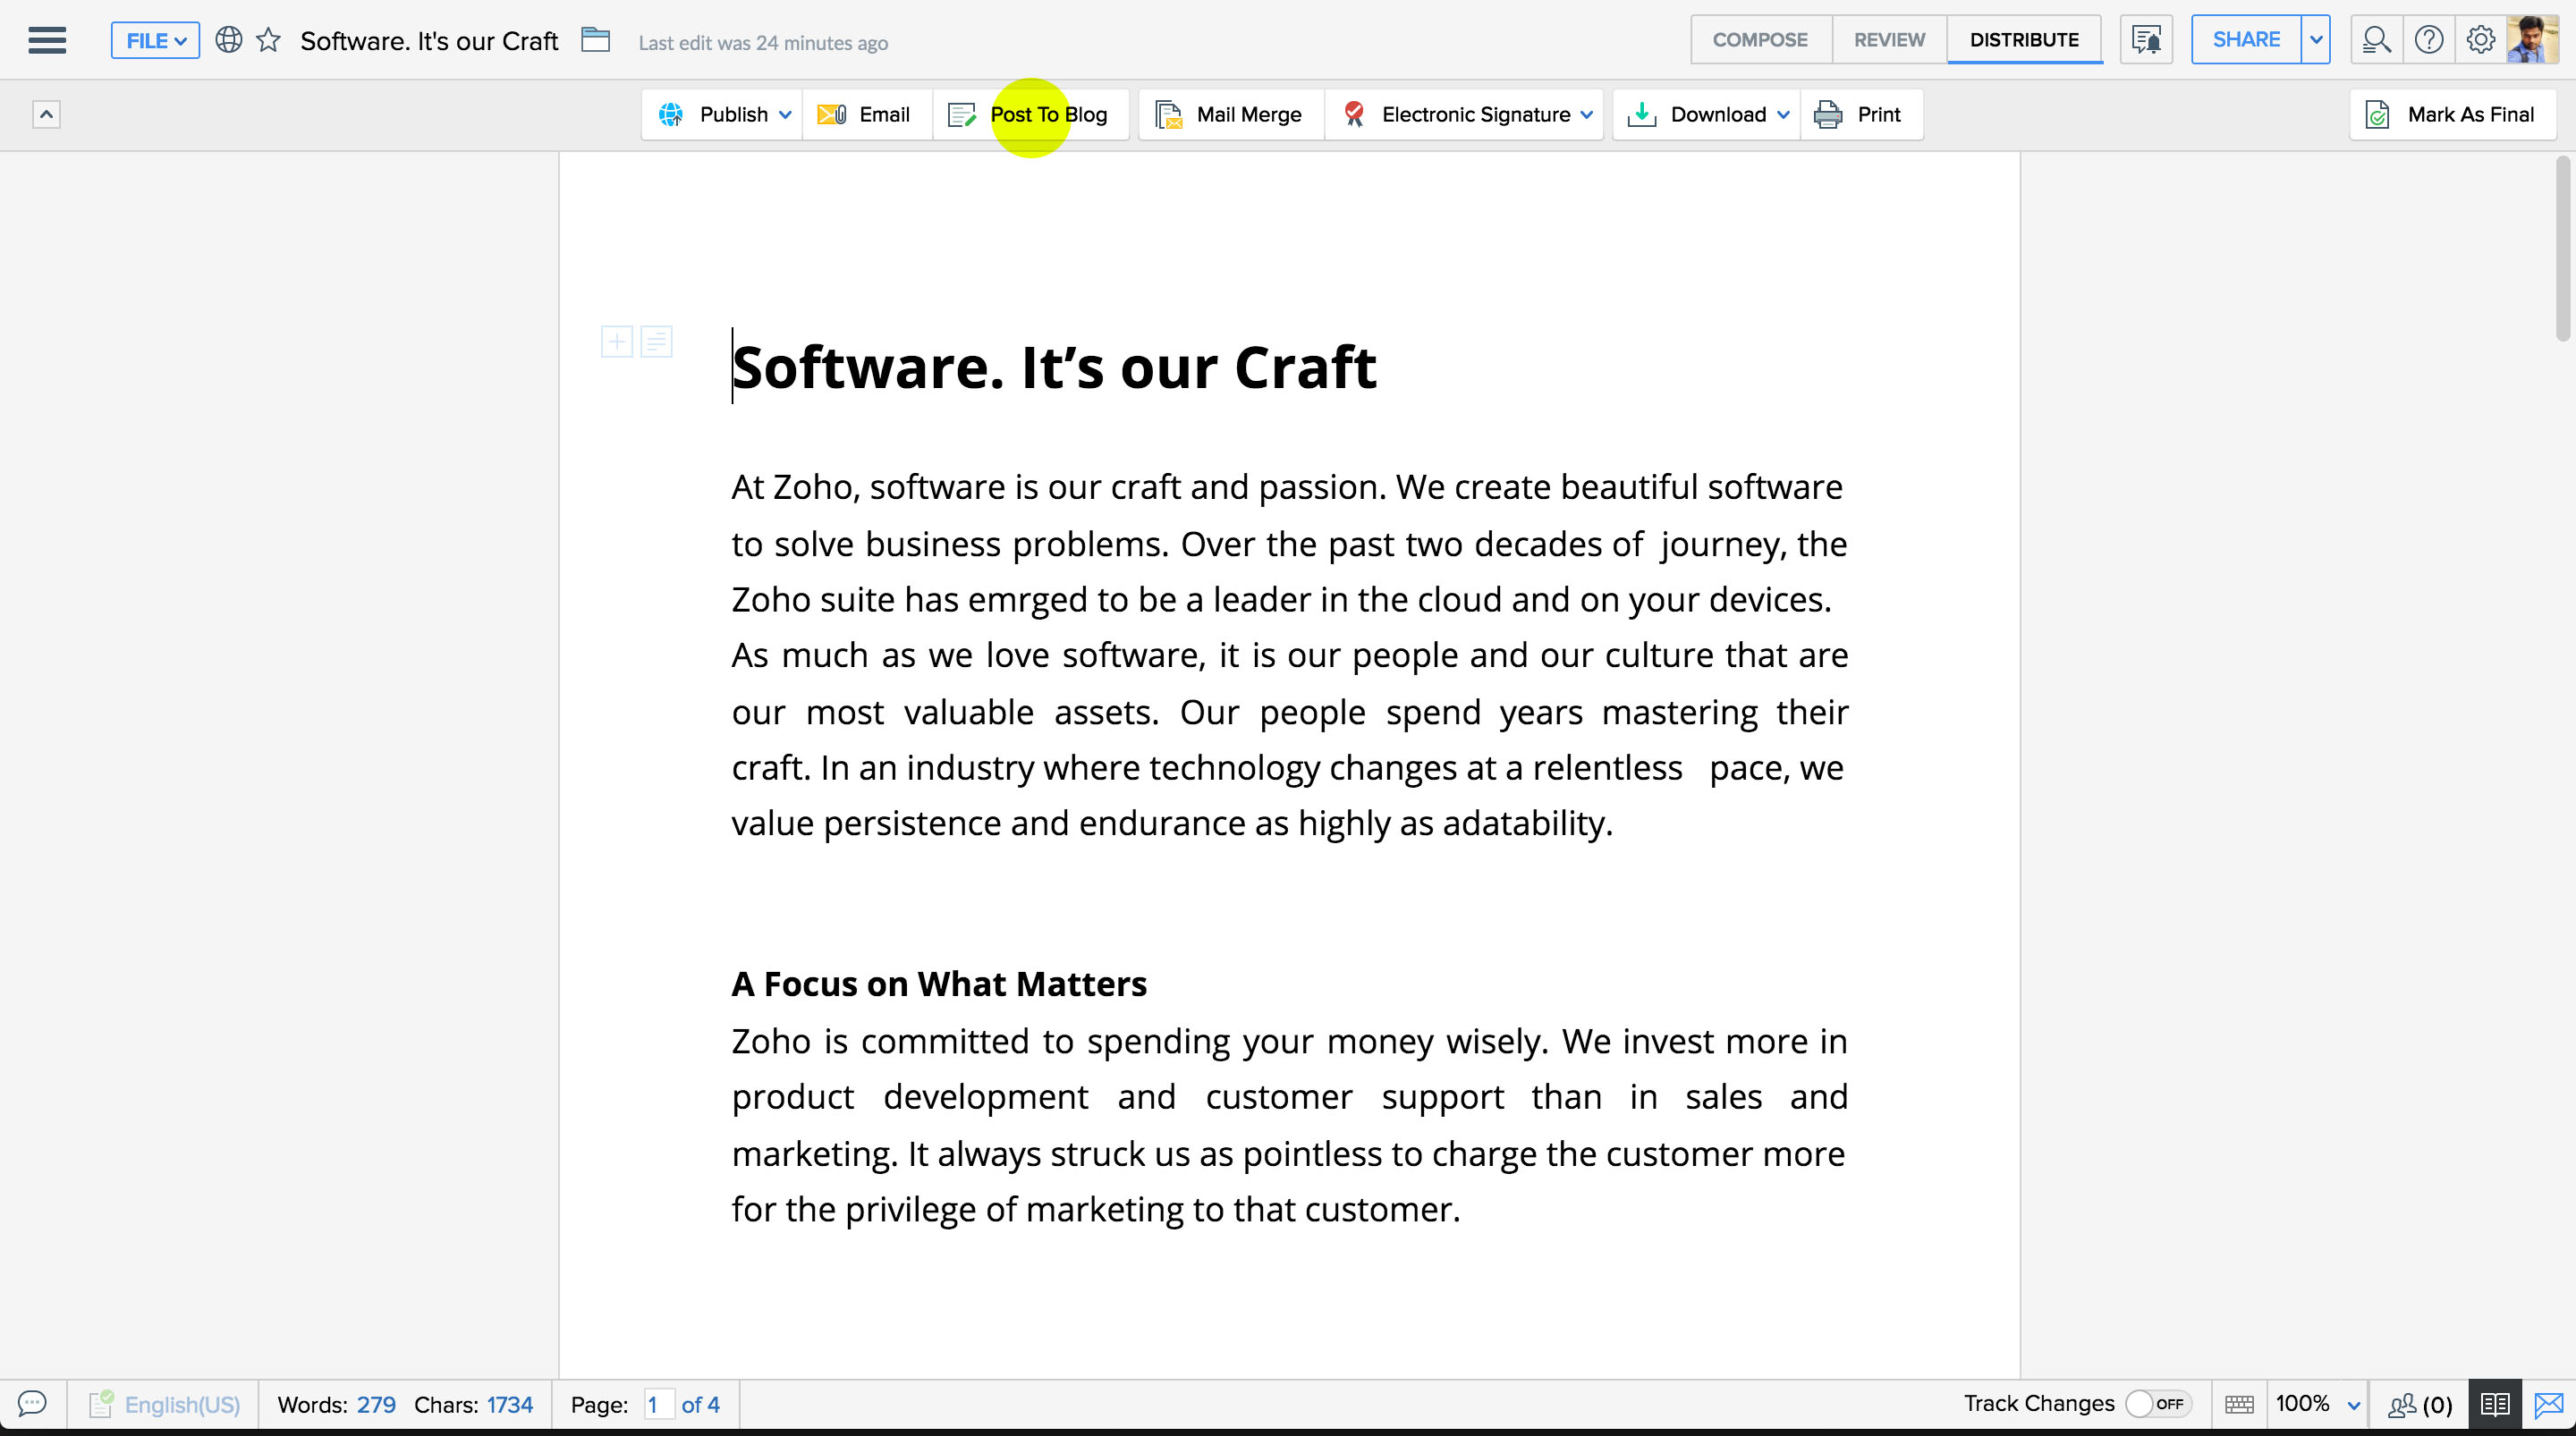Screen dimensions: 2576x1436
Task: Star the document using the star icon
Action: point(268,40)
